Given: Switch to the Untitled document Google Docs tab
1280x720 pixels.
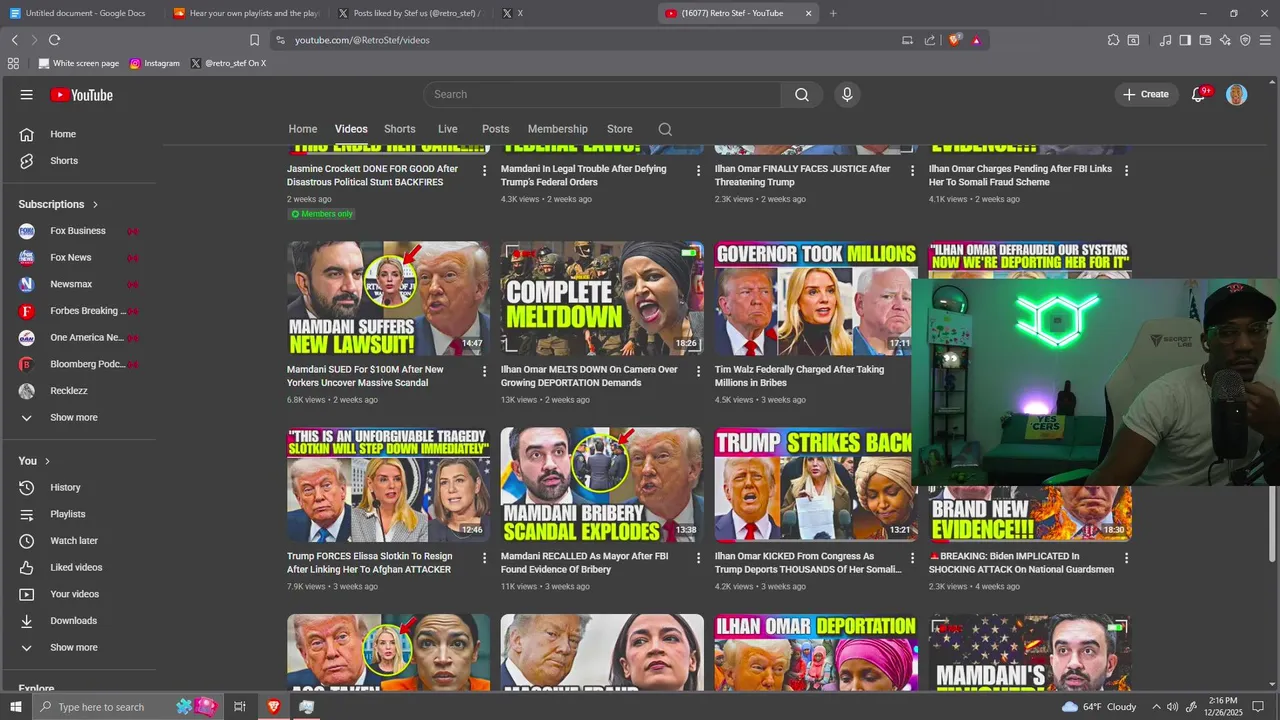Looking at the screenshot, I should 78,13.
